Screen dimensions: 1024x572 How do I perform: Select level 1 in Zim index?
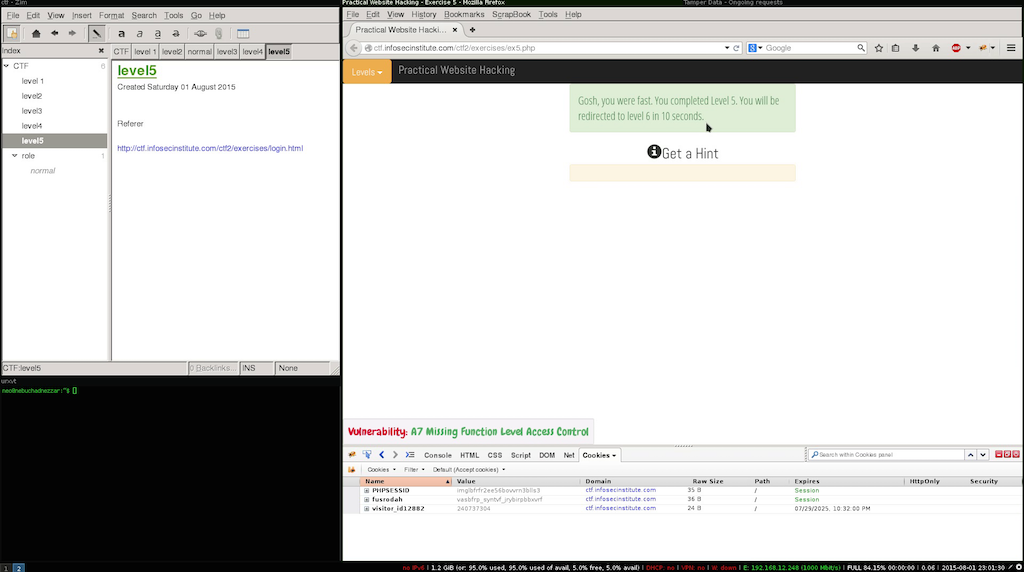point(33,81)
